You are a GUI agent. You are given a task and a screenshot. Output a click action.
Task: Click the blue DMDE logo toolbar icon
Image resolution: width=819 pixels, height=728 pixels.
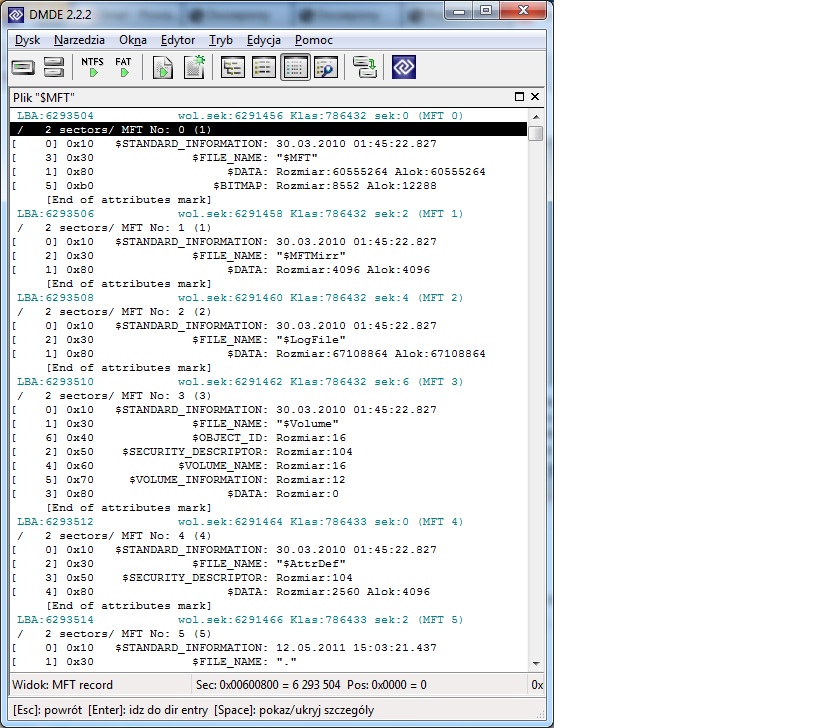pos(404,67)
